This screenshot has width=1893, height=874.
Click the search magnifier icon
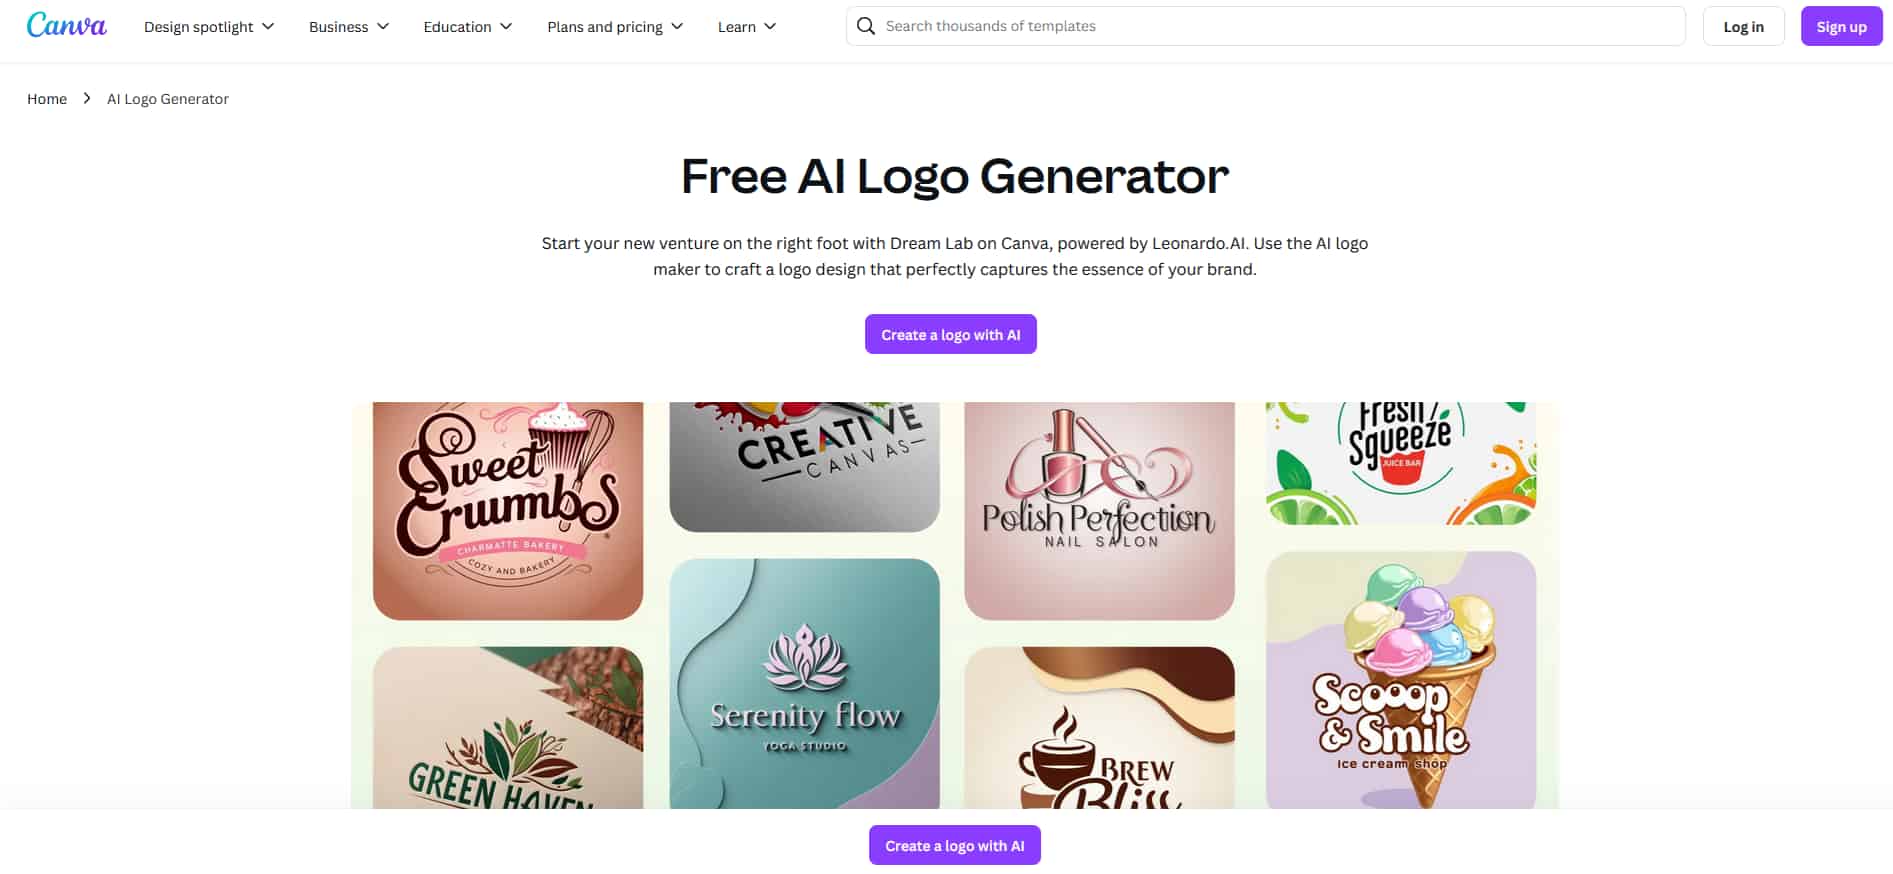click(x=866, y=26)
